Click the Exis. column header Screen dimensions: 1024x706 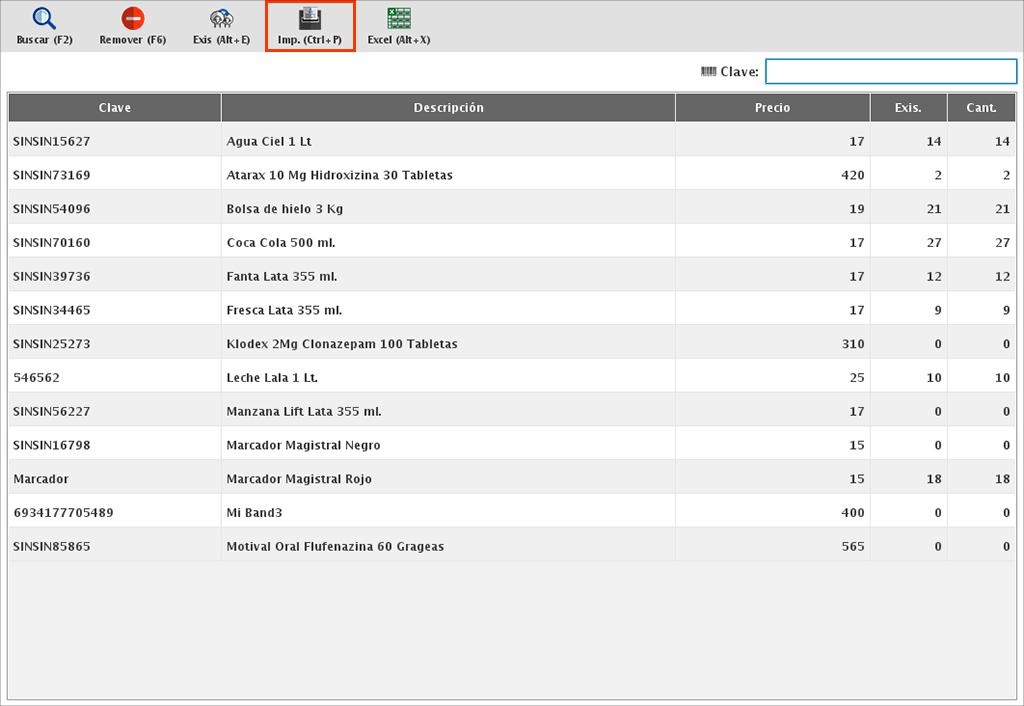click(x=908, y=108)
